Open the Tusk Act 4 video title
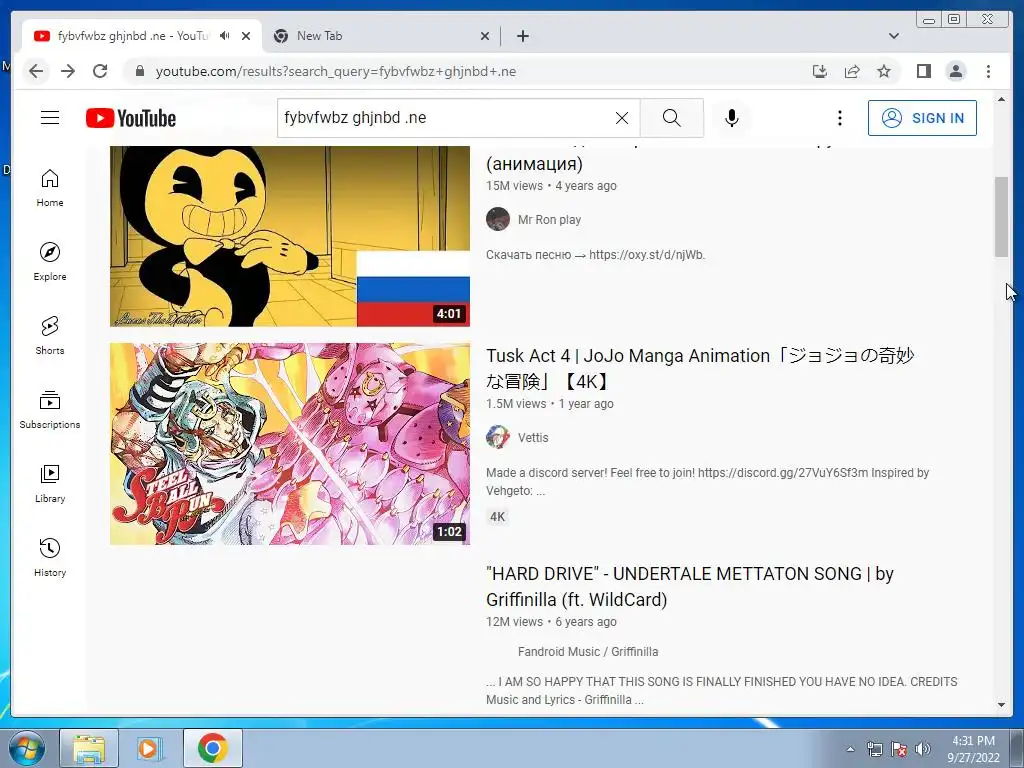 (699, 368)
